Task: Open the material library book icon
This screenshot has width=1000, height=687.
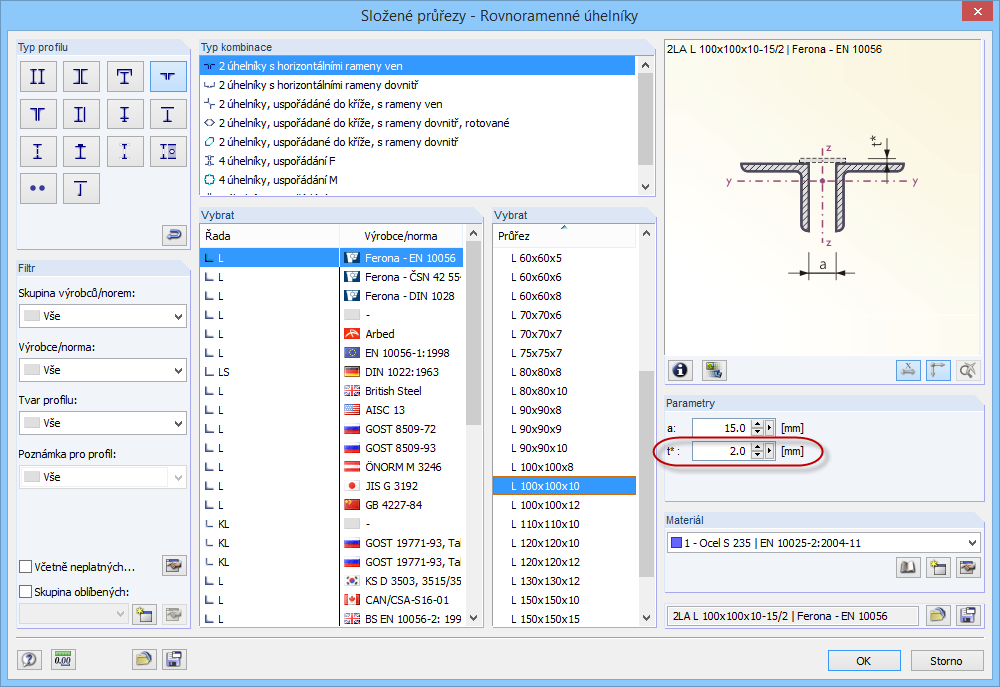Action: [908, 567]
